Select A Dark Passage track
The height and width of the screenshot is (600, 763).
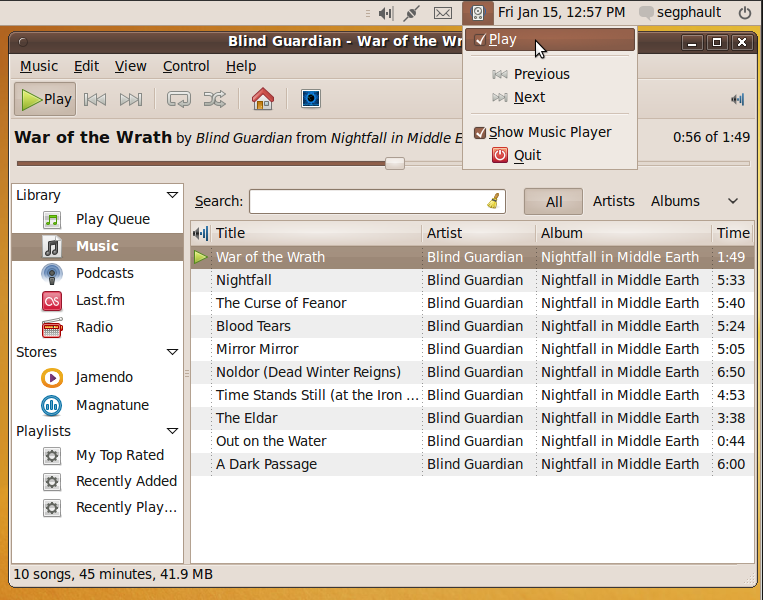(472, 464)
